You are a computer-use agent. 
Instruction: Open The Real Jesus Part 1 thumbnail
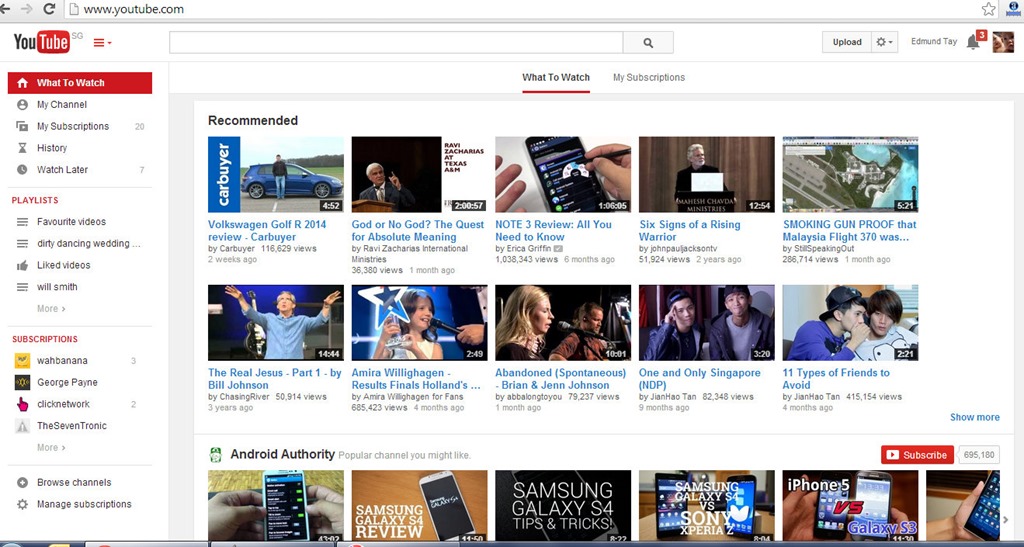coord(276,322)
